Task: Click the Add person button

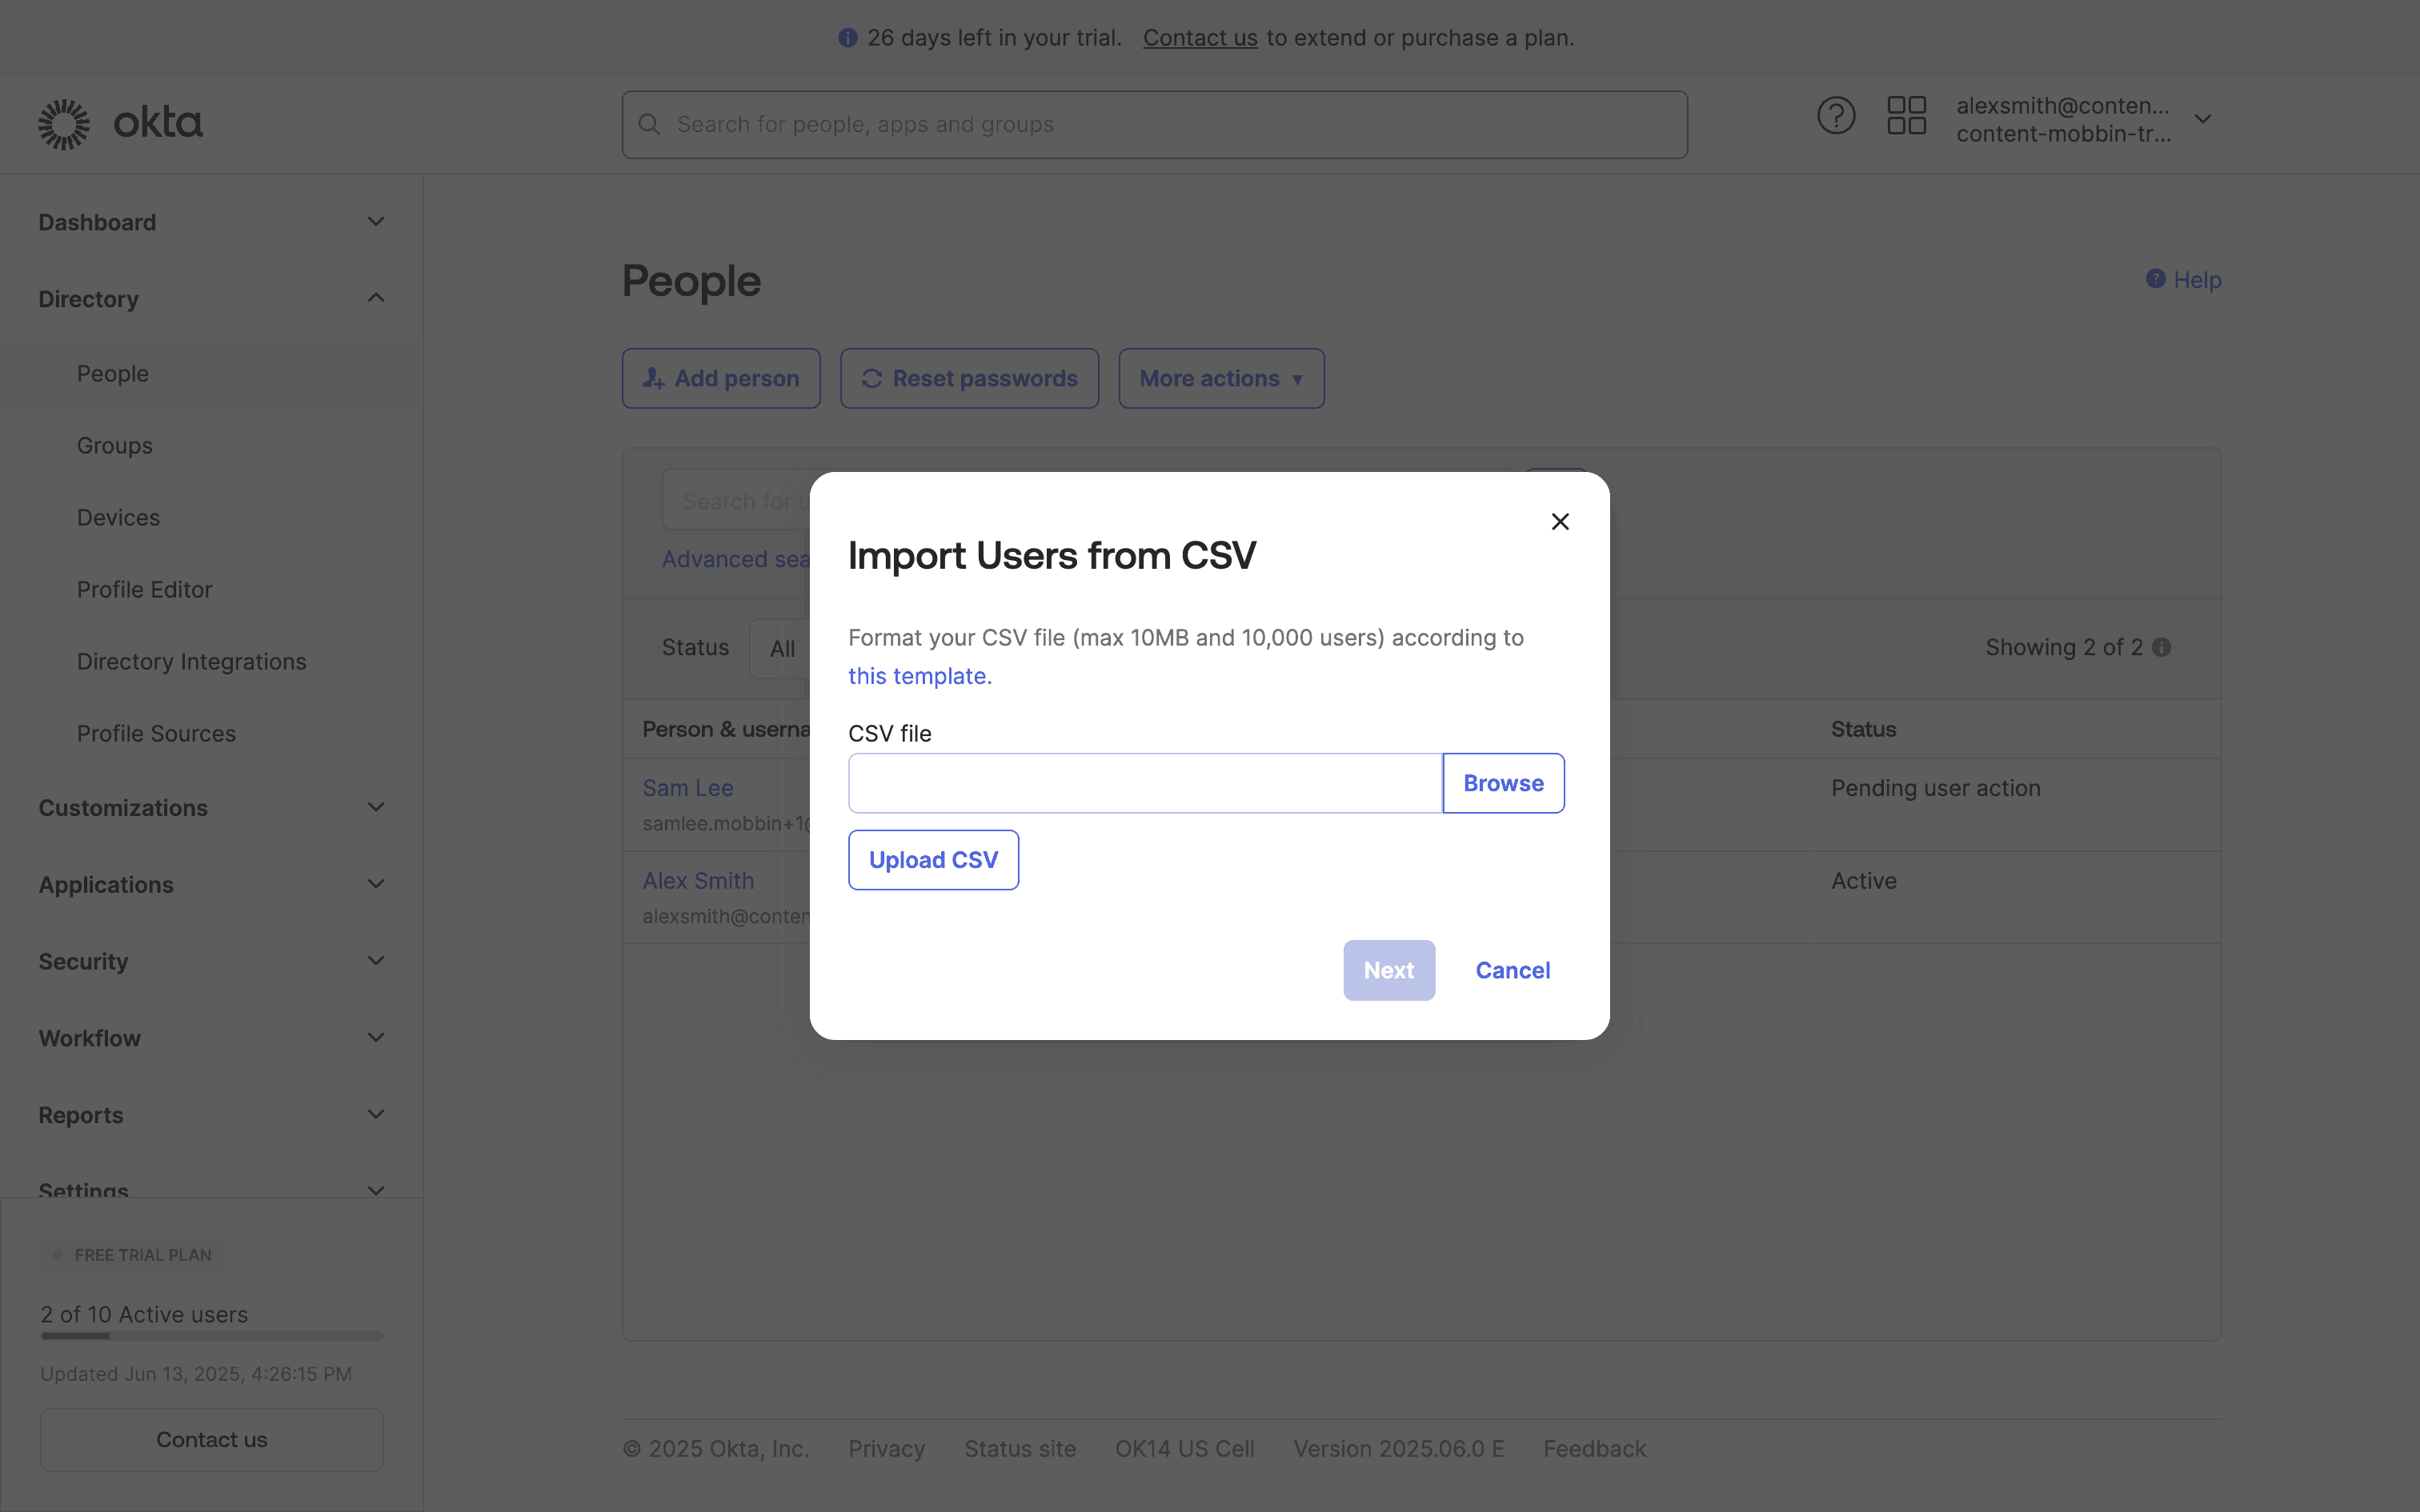Action: point(721,379)
